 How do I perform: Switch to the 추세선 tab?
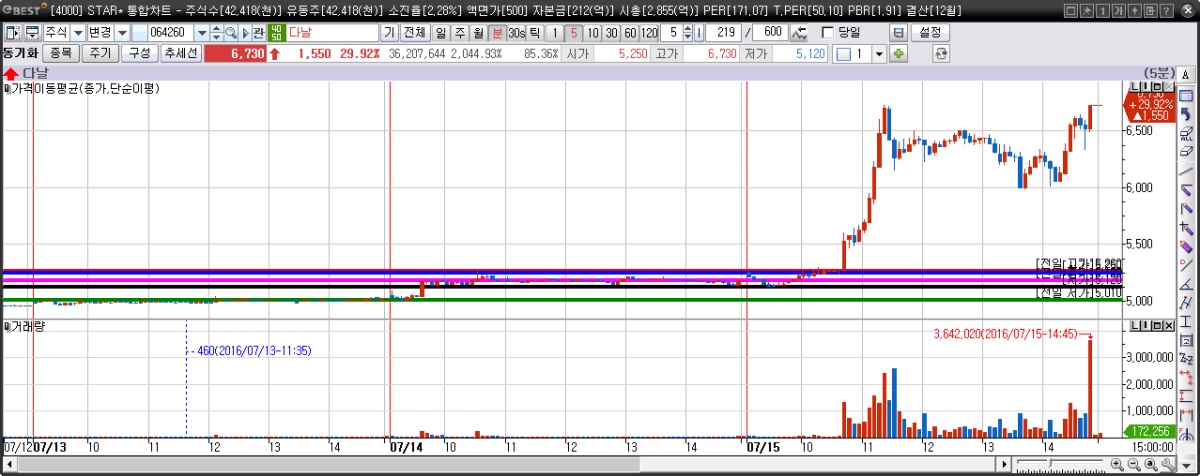pyautogui.click(x=179, y=53)
